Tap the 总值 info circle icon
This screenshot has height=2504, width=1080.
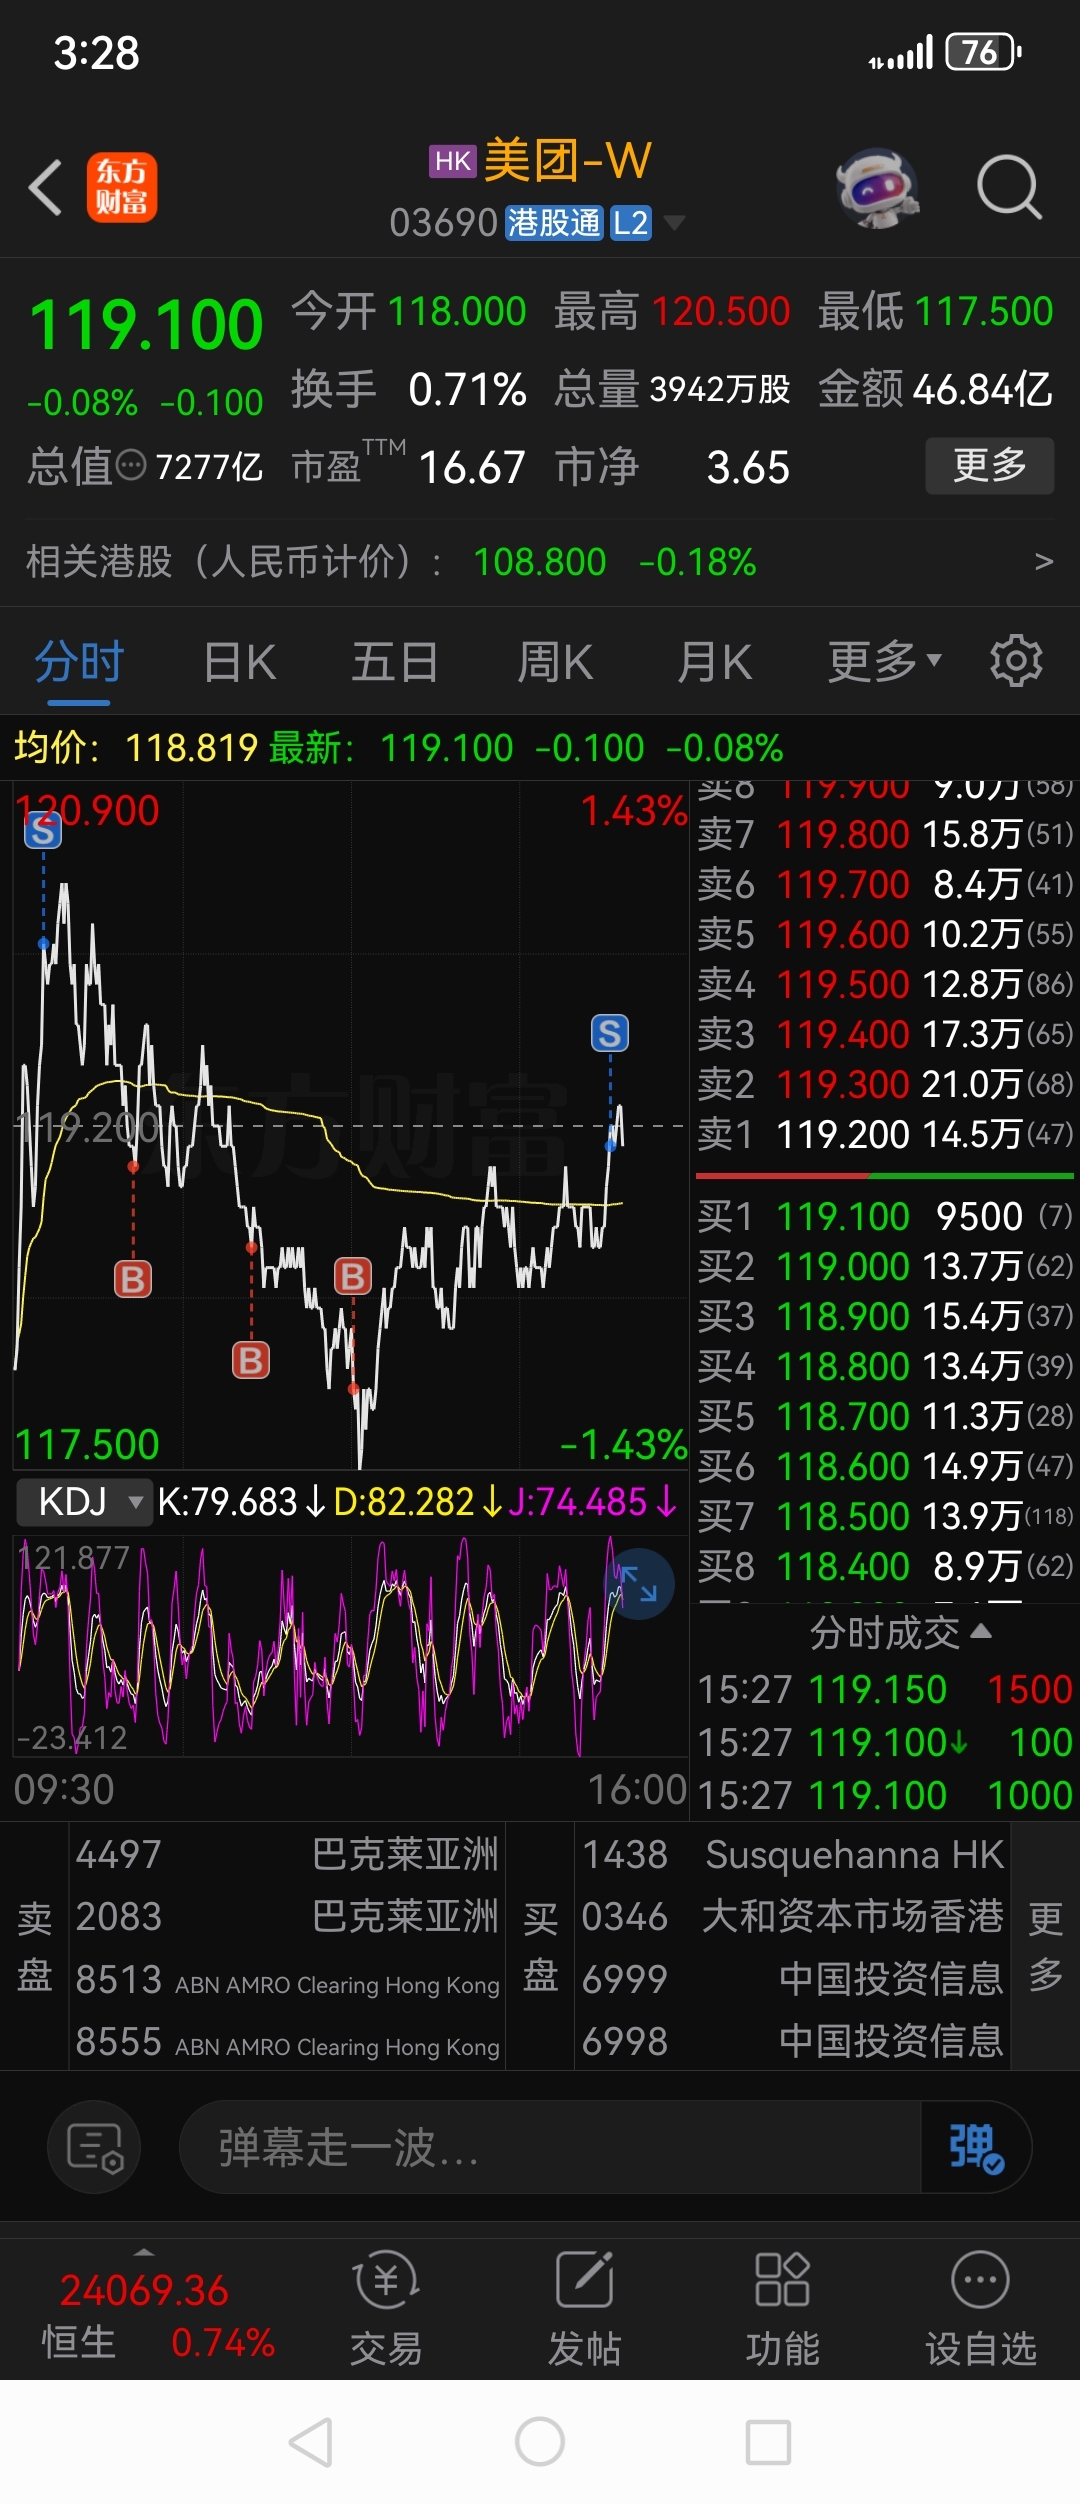131,465
